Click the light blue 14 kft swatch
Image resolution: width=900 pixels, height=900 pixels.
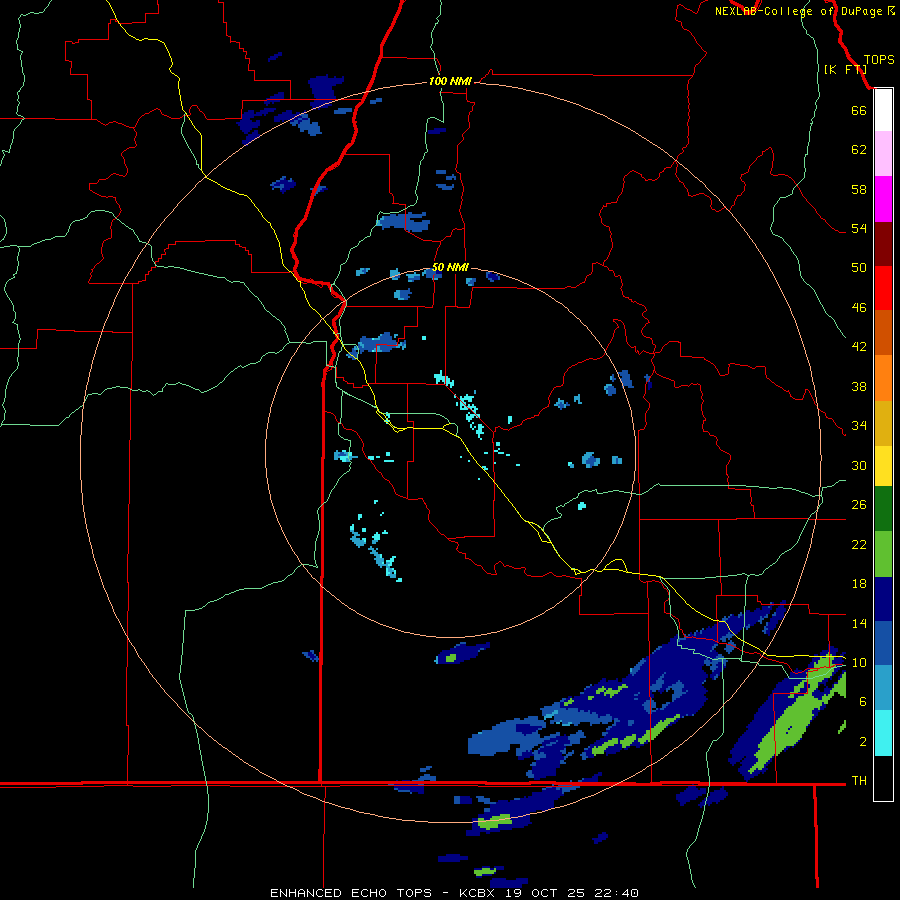[883, 688]
